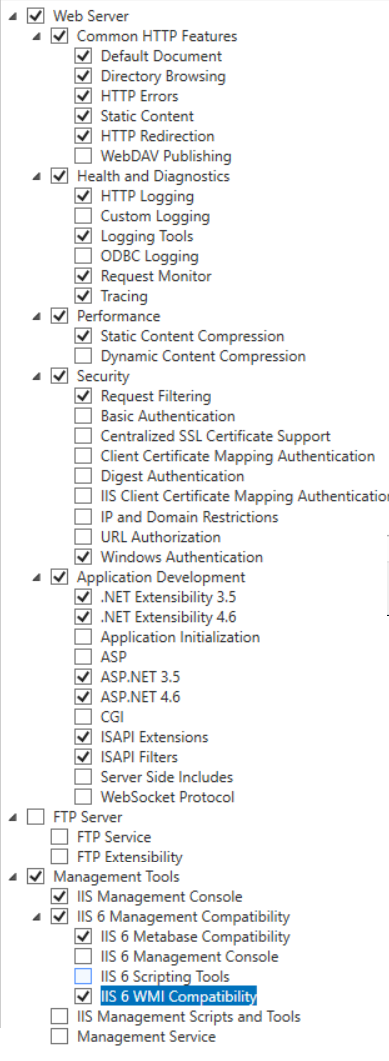Screen dimensions: 389x1061
Task: Uncheck Logging Tools checkbox
Action: [x=83, y=235]
